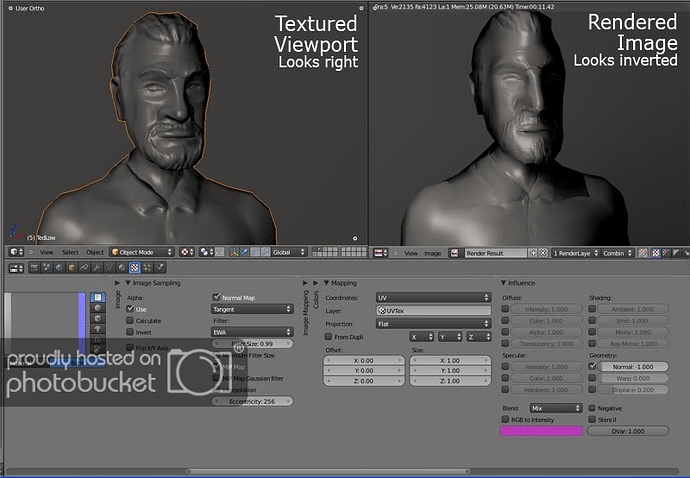Open the Mix blend mode dropdown
690x478 pixels.
click(x=556, y=408)
